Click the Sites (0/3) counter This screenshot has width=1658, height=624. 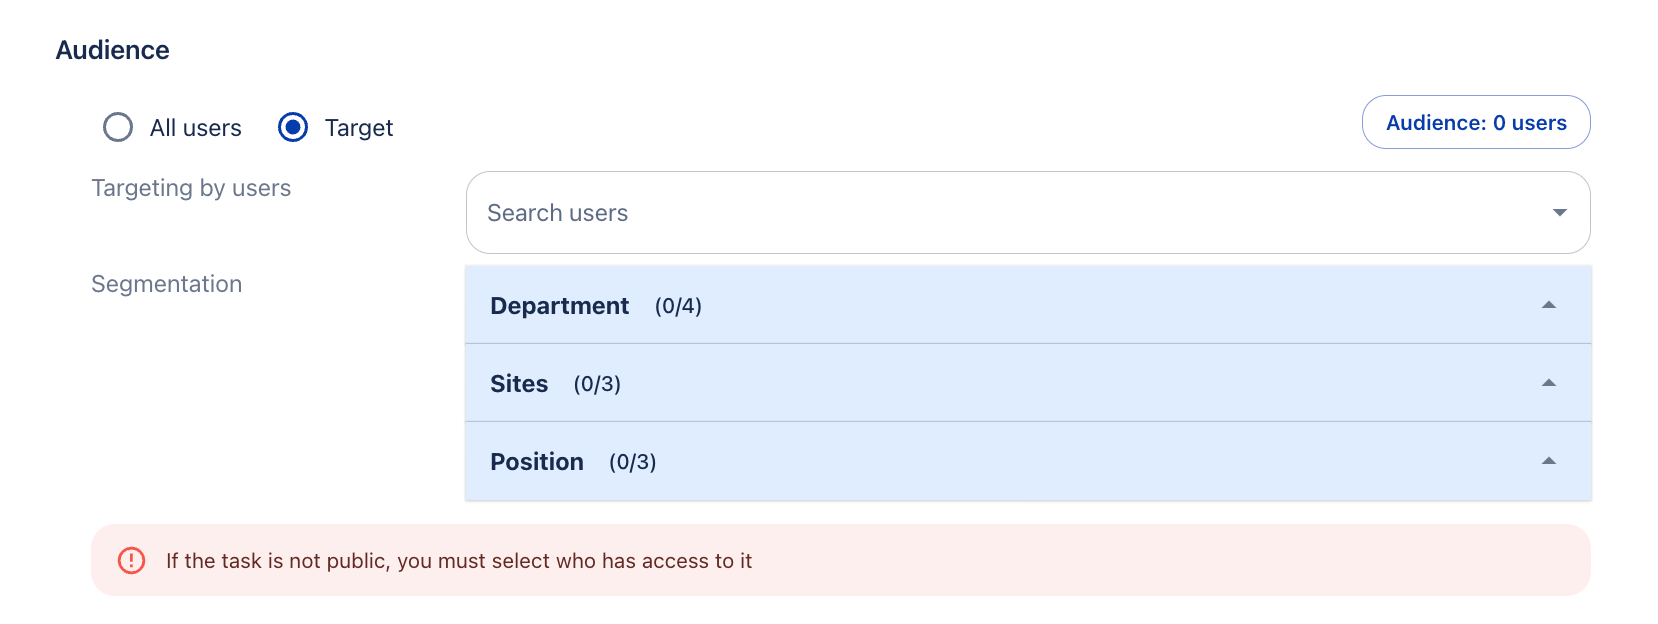click(597, 384)
